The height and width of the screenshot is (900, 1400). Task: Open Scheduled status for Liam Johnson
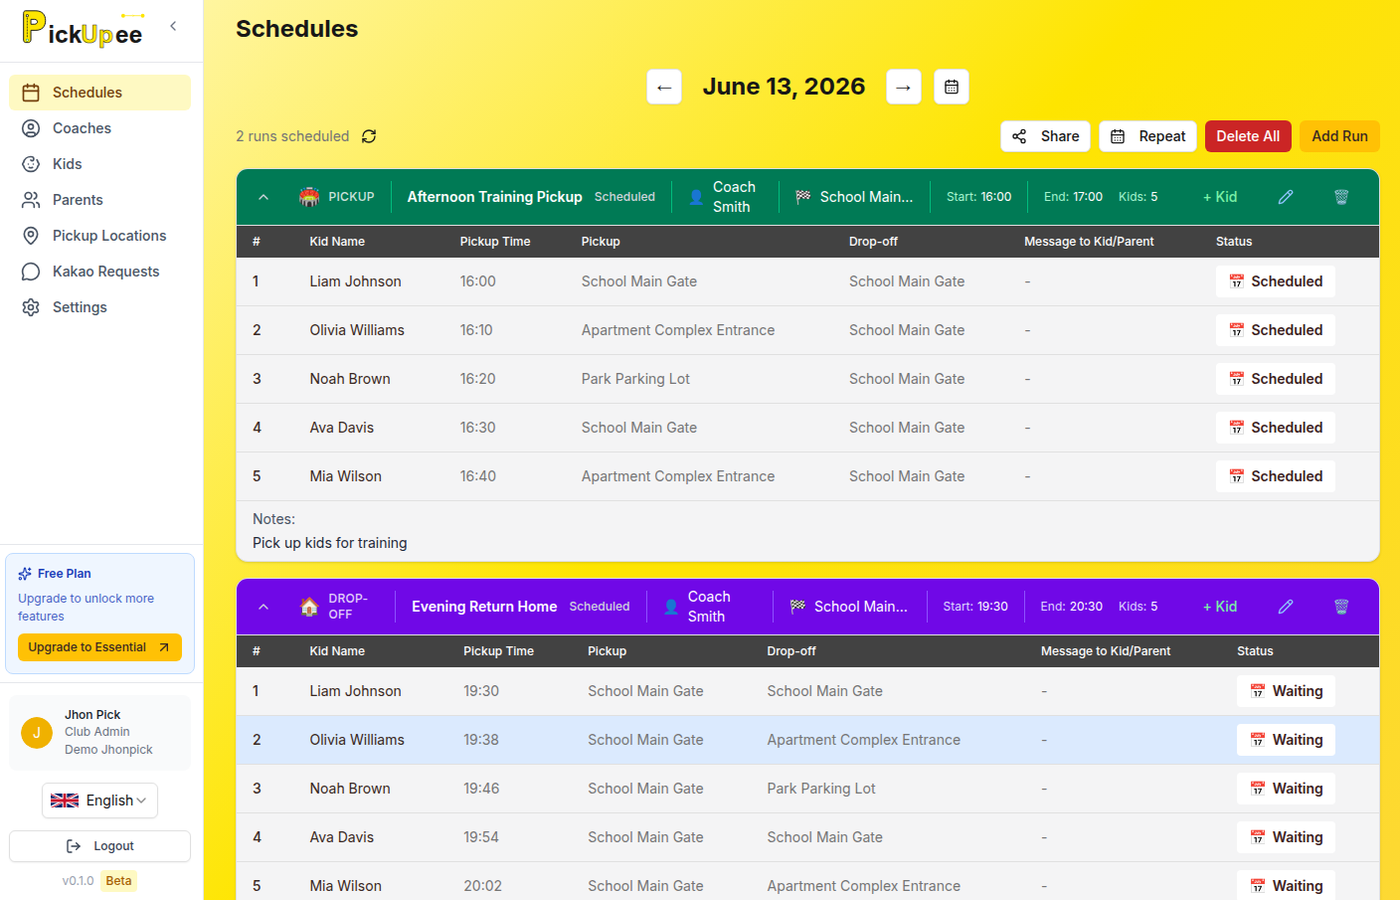pyautogui.click(x=1275, y=282)
